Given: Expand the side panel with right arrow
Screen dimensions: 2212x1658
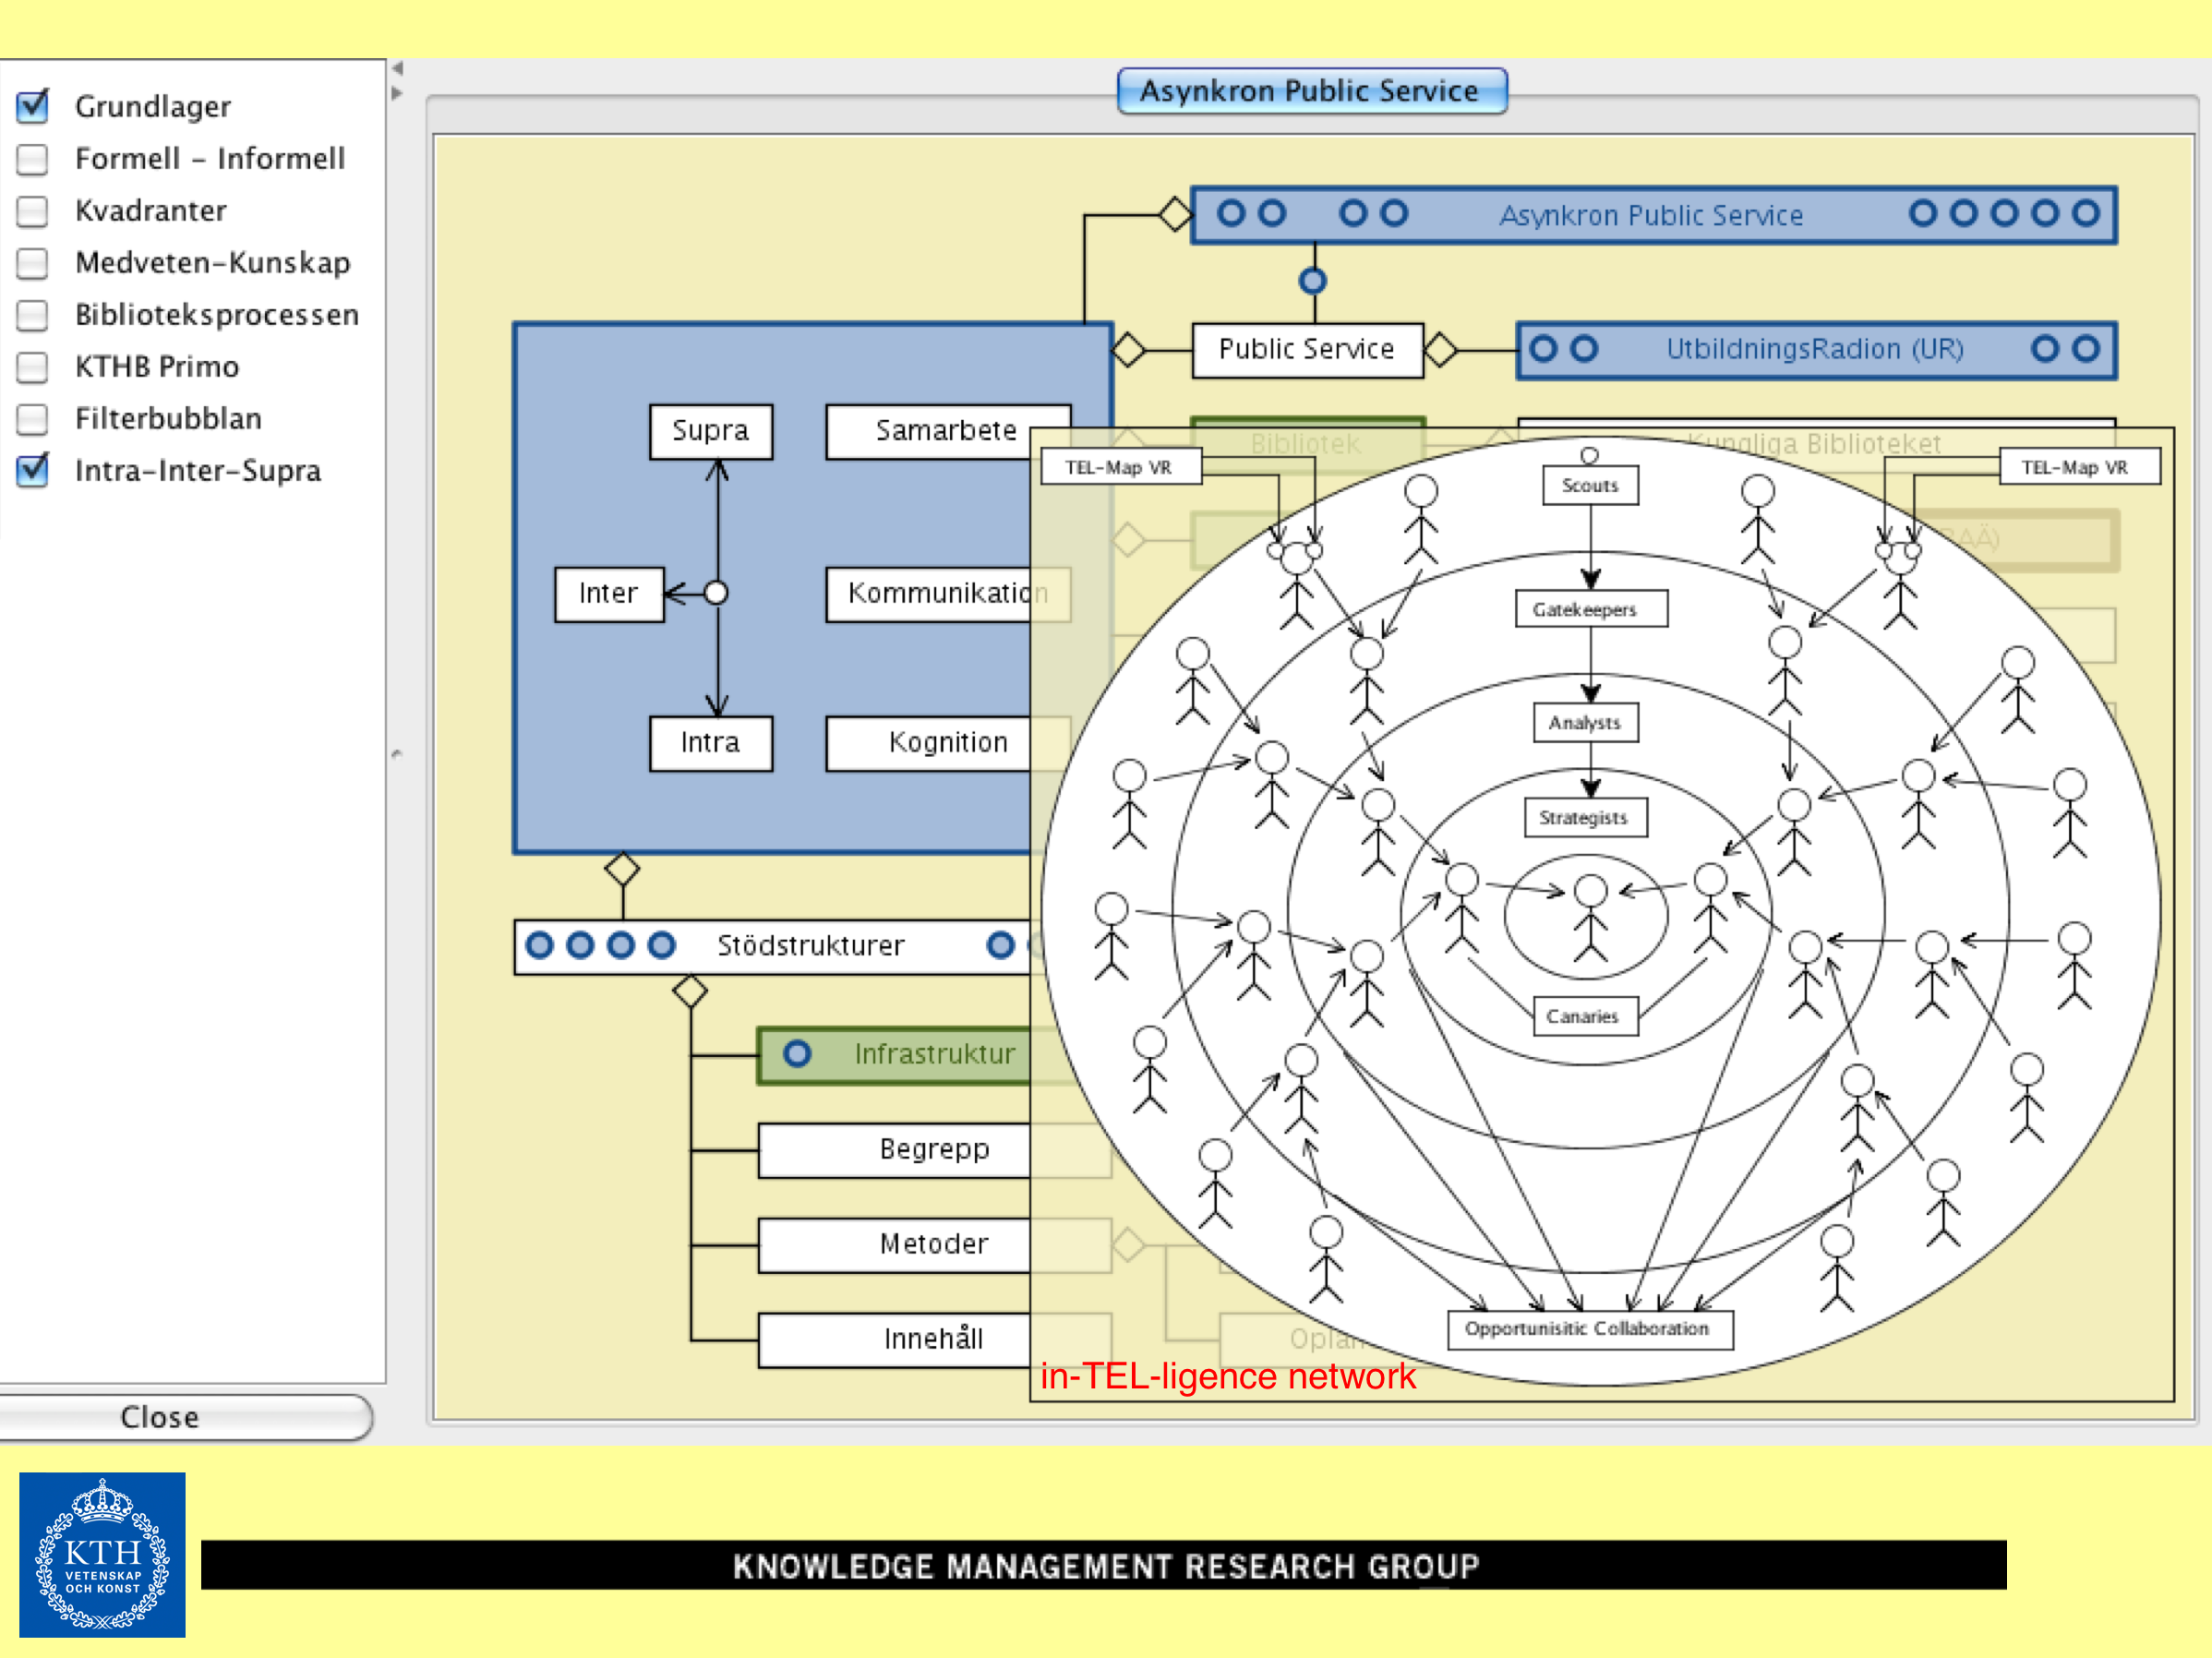Looking at the screenshot, I should 397,93.
